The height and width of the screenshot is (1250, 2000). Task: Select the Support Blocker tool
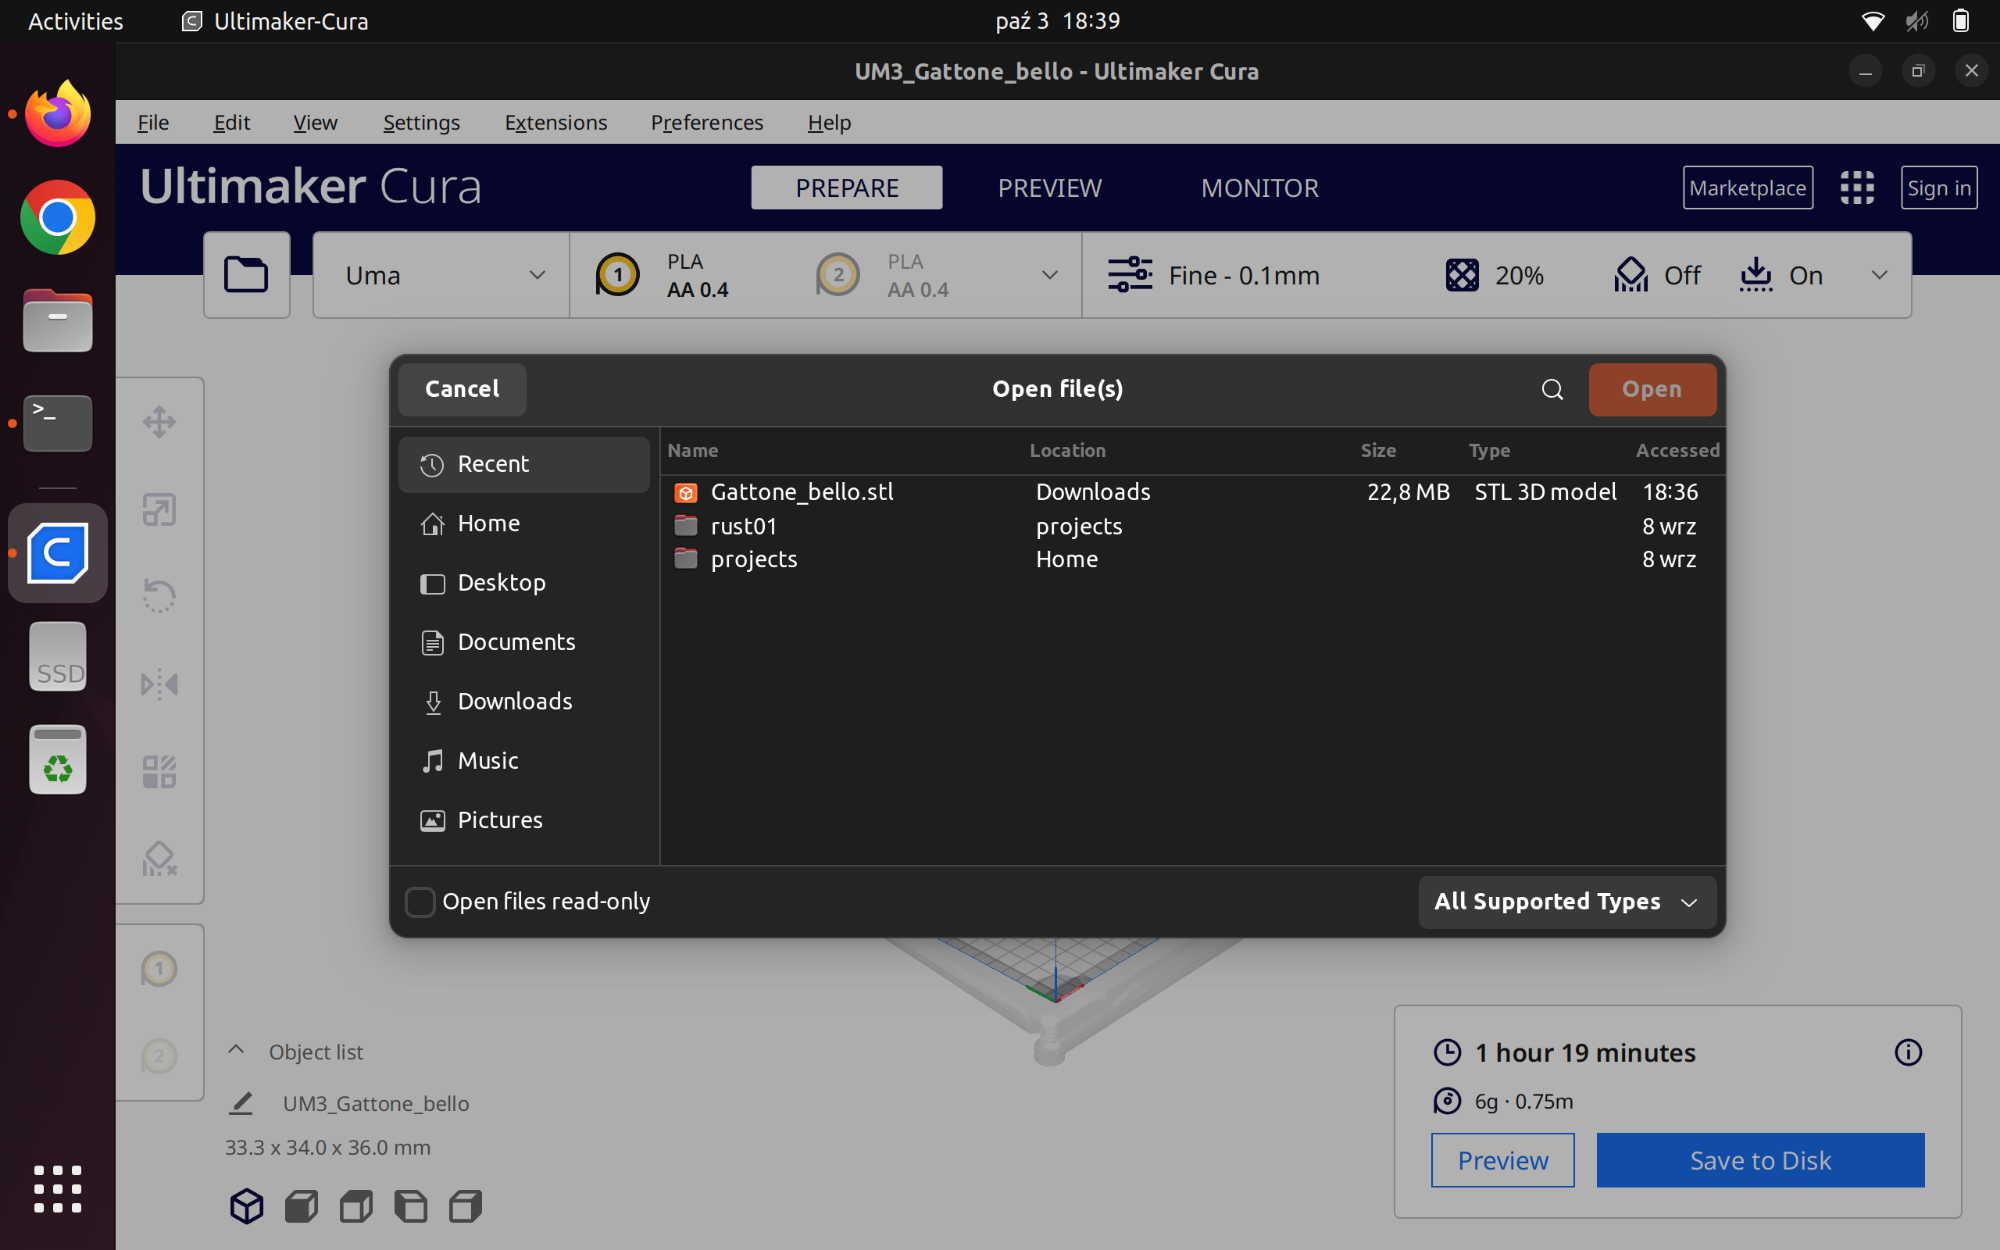tap(159, 859)
